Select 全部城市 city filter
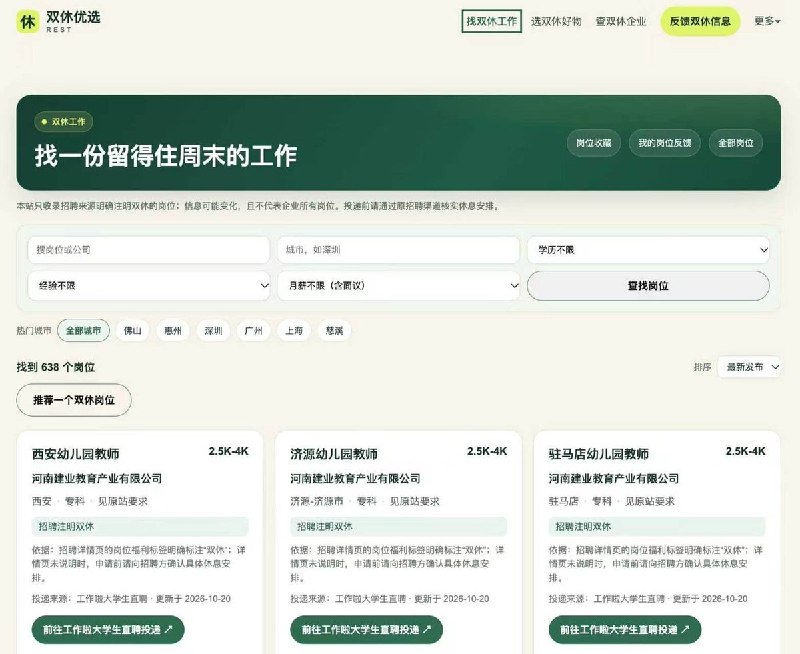The image size is (800, 654). (83, 331)
